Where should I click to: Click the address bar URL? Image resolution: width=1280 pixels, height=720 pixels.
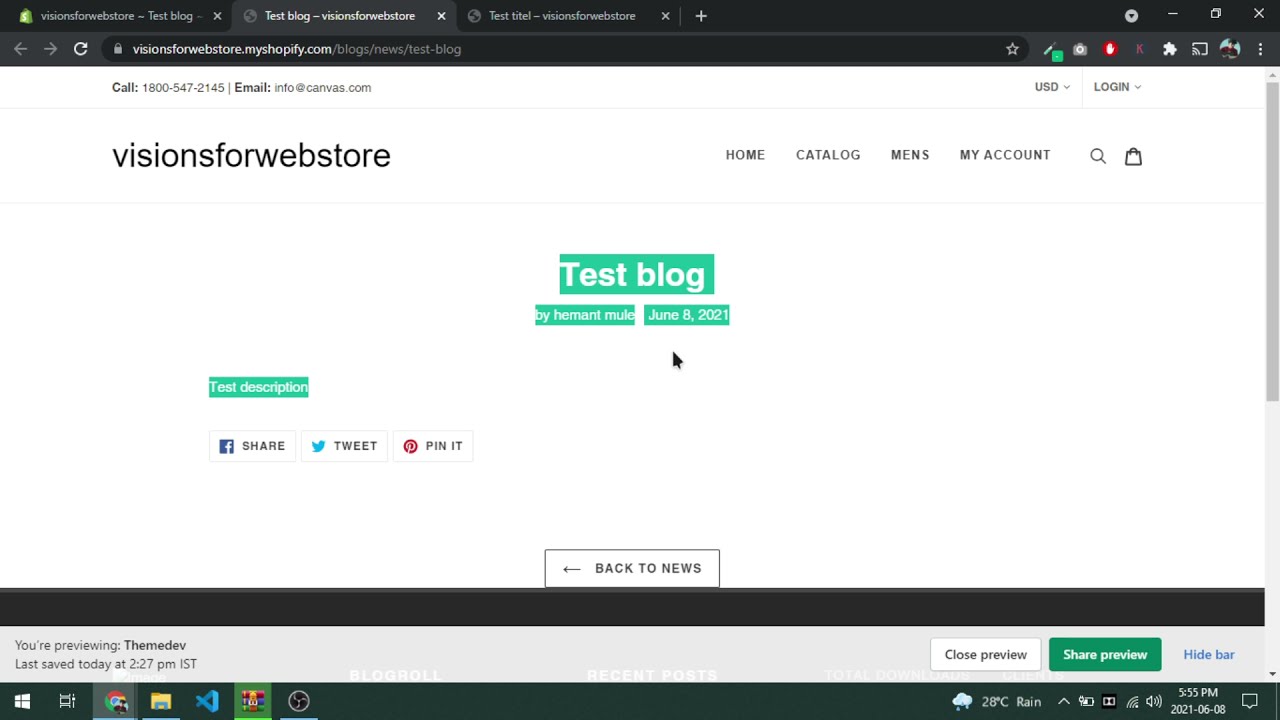click(x=296, y=48)
